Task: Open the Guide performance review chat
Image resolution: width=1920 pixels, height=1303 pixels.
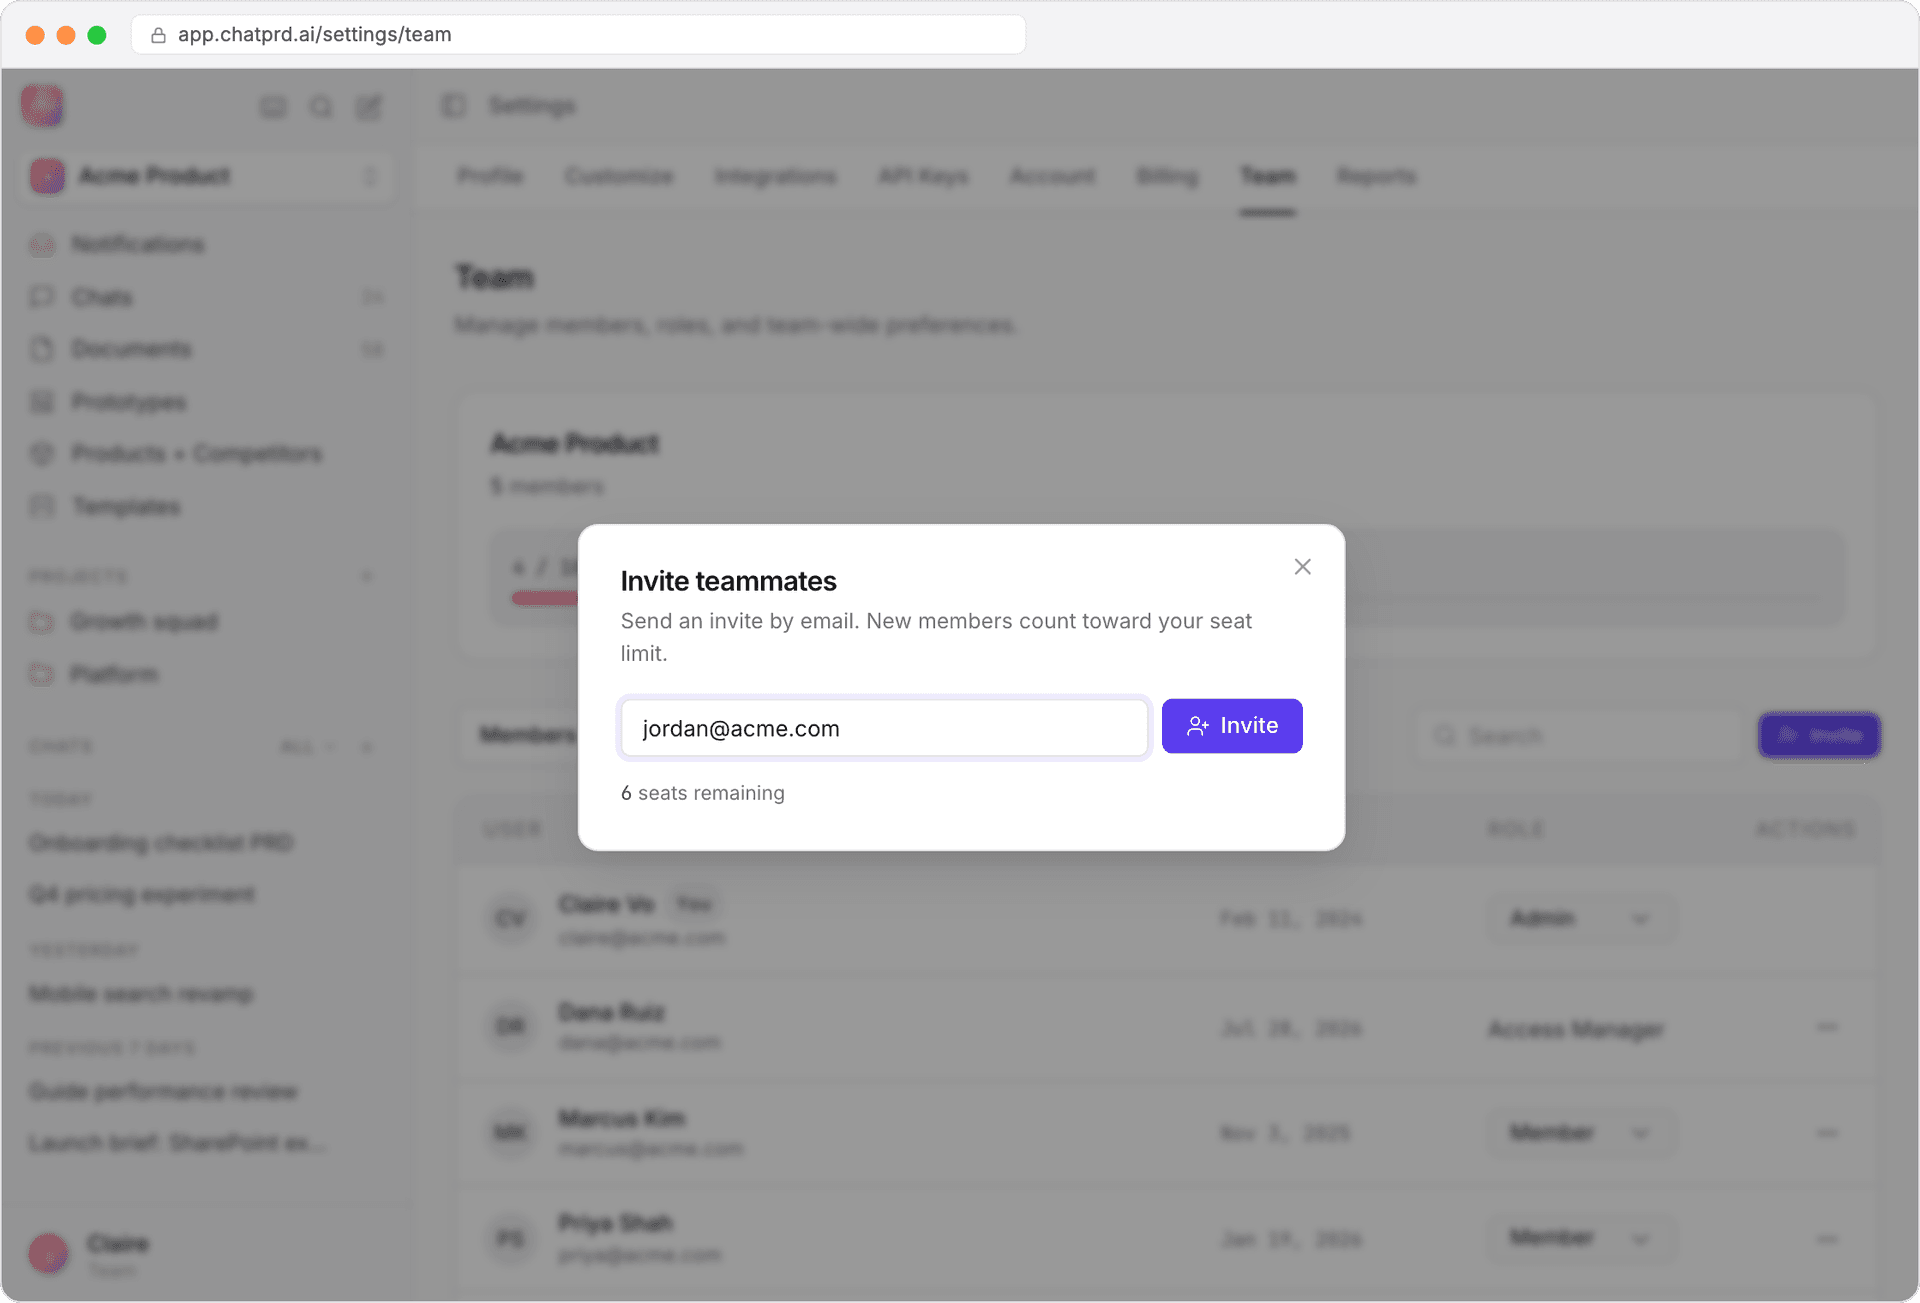Action: (x=163, y=1091)
